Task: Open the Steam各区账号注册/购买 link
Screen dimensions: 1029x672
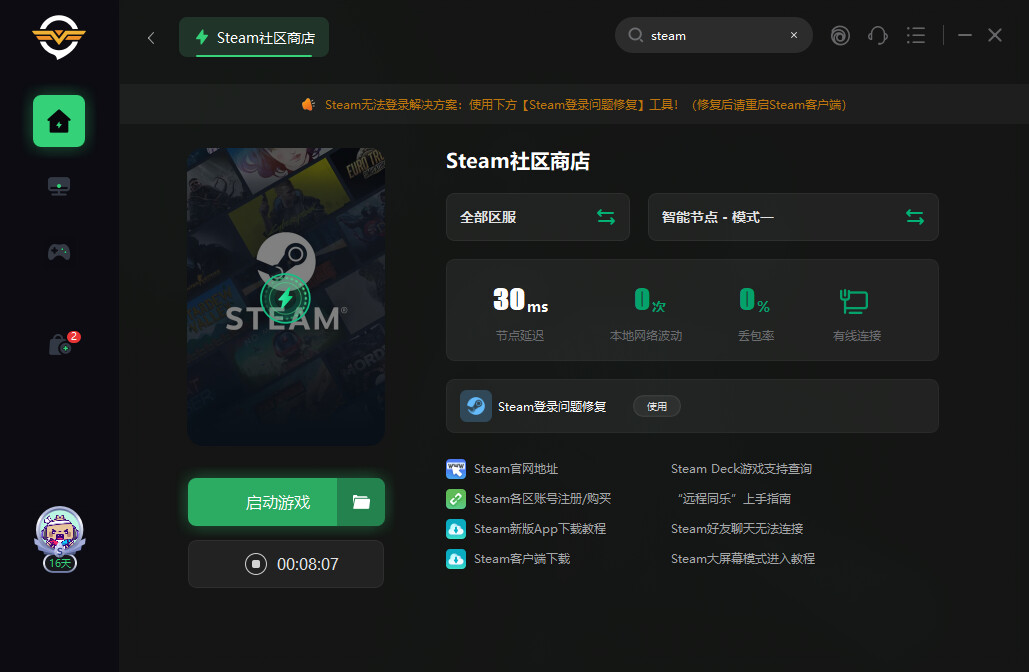Action: pyautogui.click(x=542, y=499)
